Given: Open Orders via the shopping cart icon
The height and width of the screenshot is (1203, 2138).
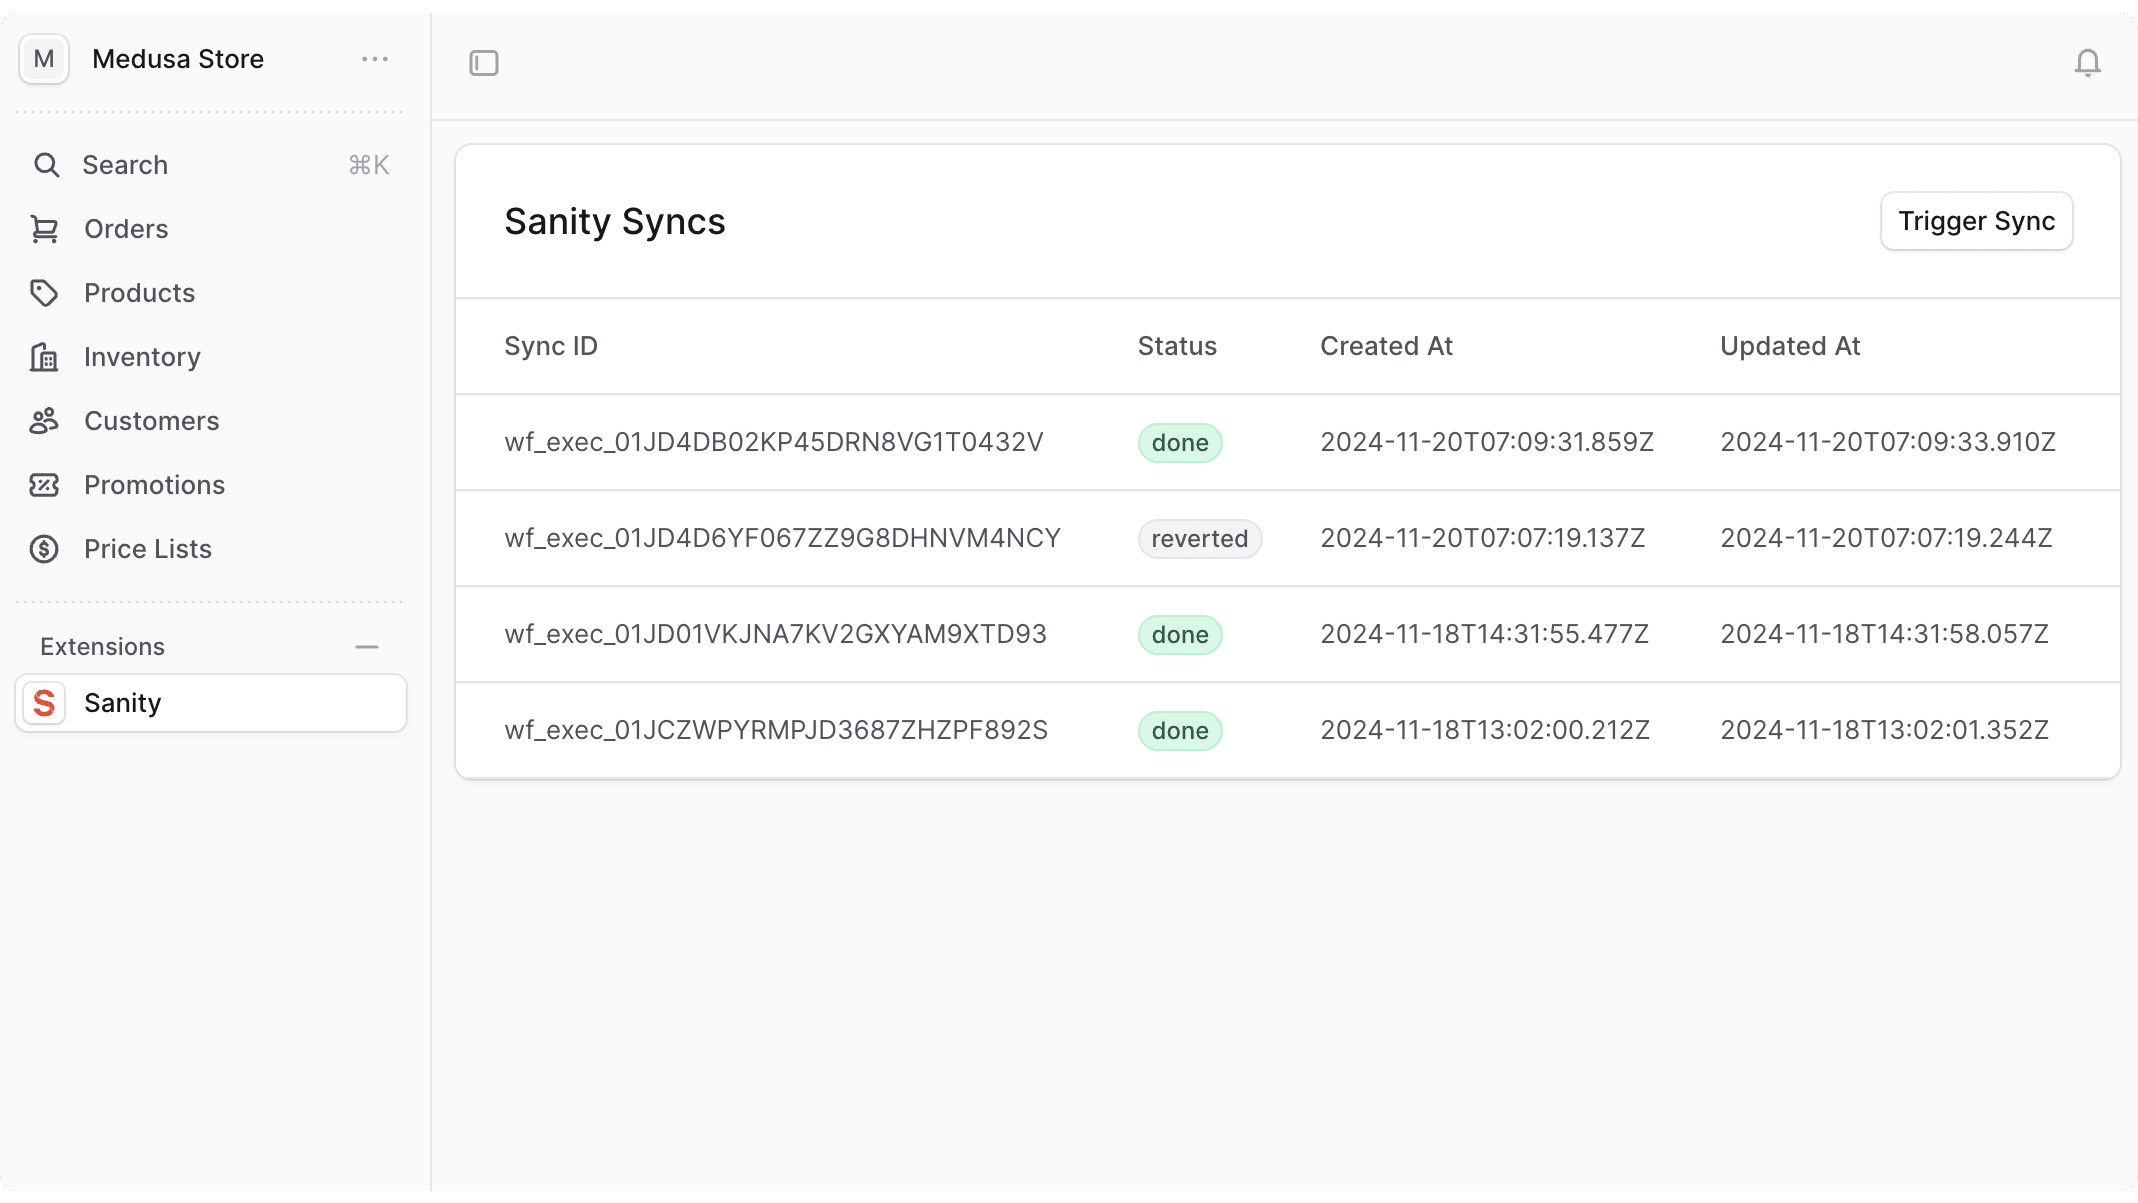Looking at the screenshot, I should coord(47,228).
